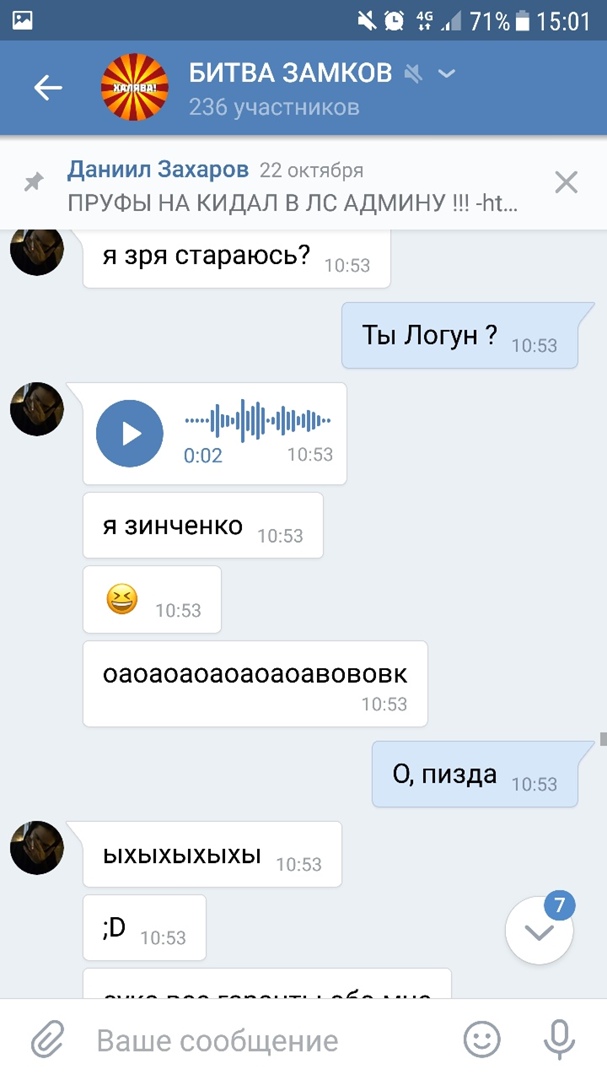Seek within the voice message waveform
This screenshot has width=607, height=1080.
pyautogui.click(x=258, y=420)
